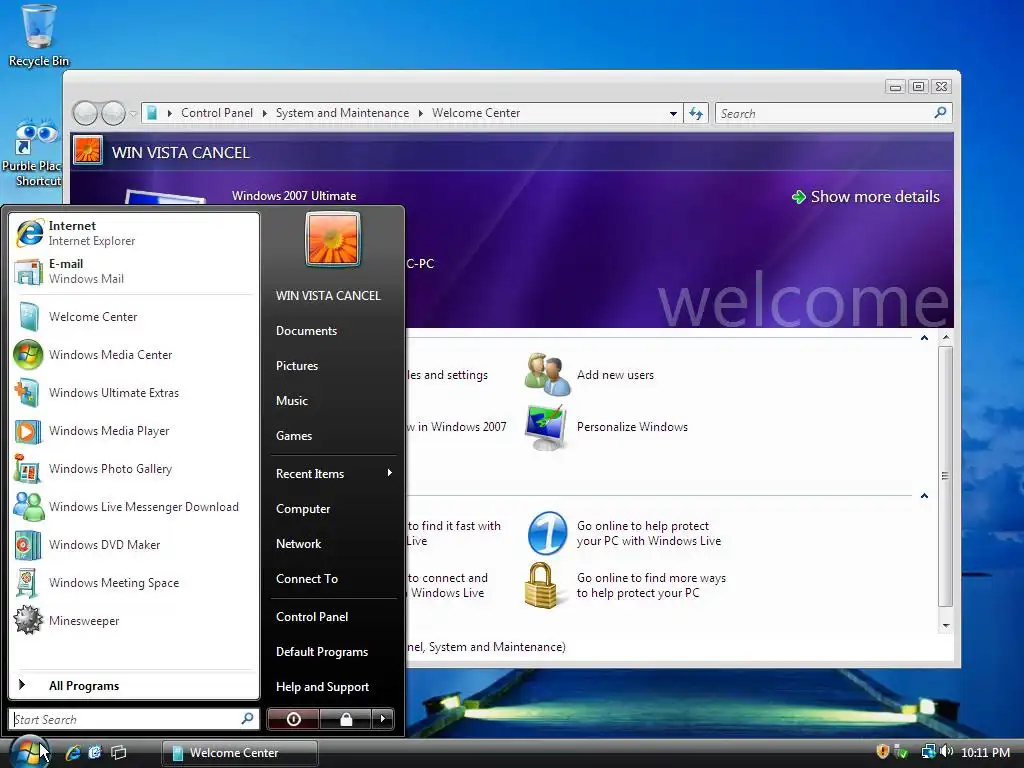Click System and Maintenance breadcrumb text
The height and width of the screenshot is (768, 1024).
tap(342, 113)
